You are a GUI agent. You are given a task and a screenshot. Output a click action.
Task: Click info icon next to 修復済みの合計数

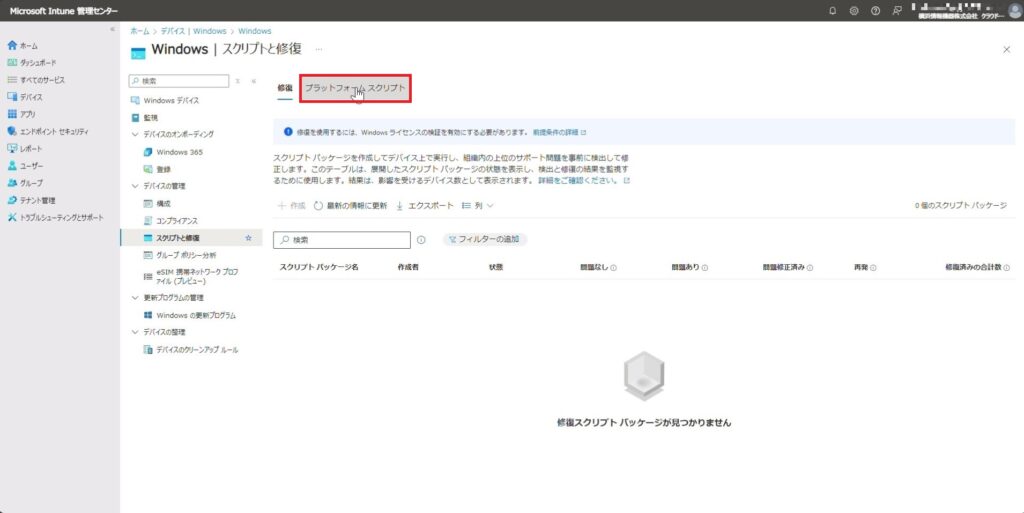pyautogui.click(x=1006, y=268)
